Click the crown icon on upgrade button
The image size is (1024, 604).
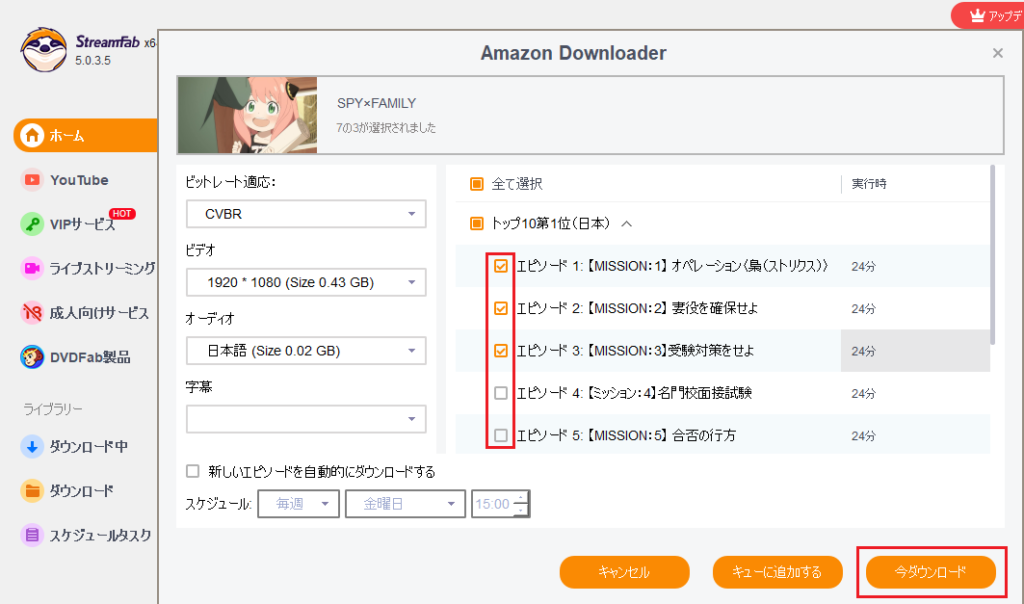(x=977, y=15)
